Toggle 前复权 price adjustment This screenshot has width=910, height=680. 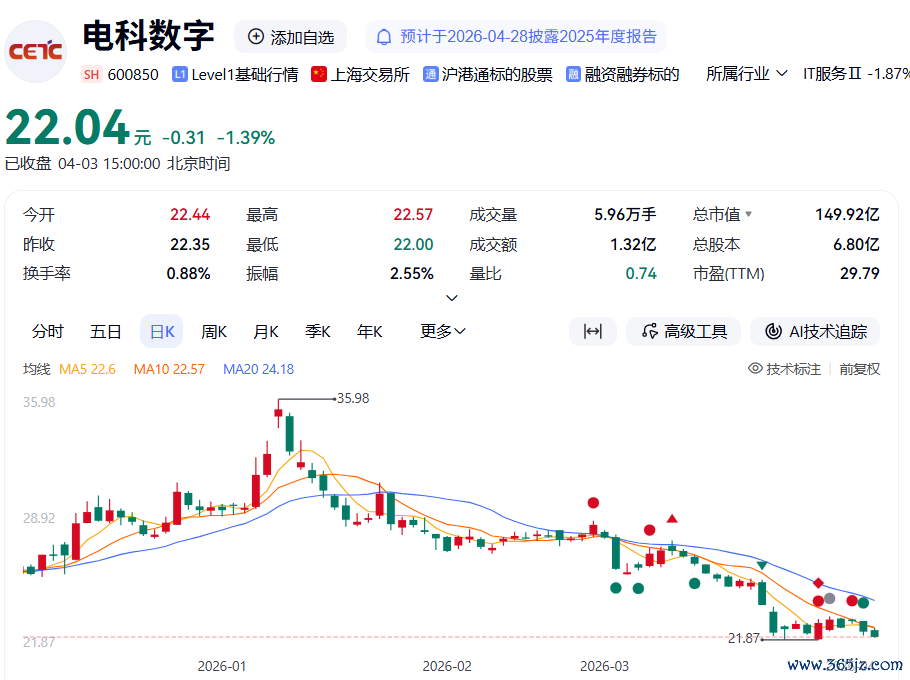860,369
